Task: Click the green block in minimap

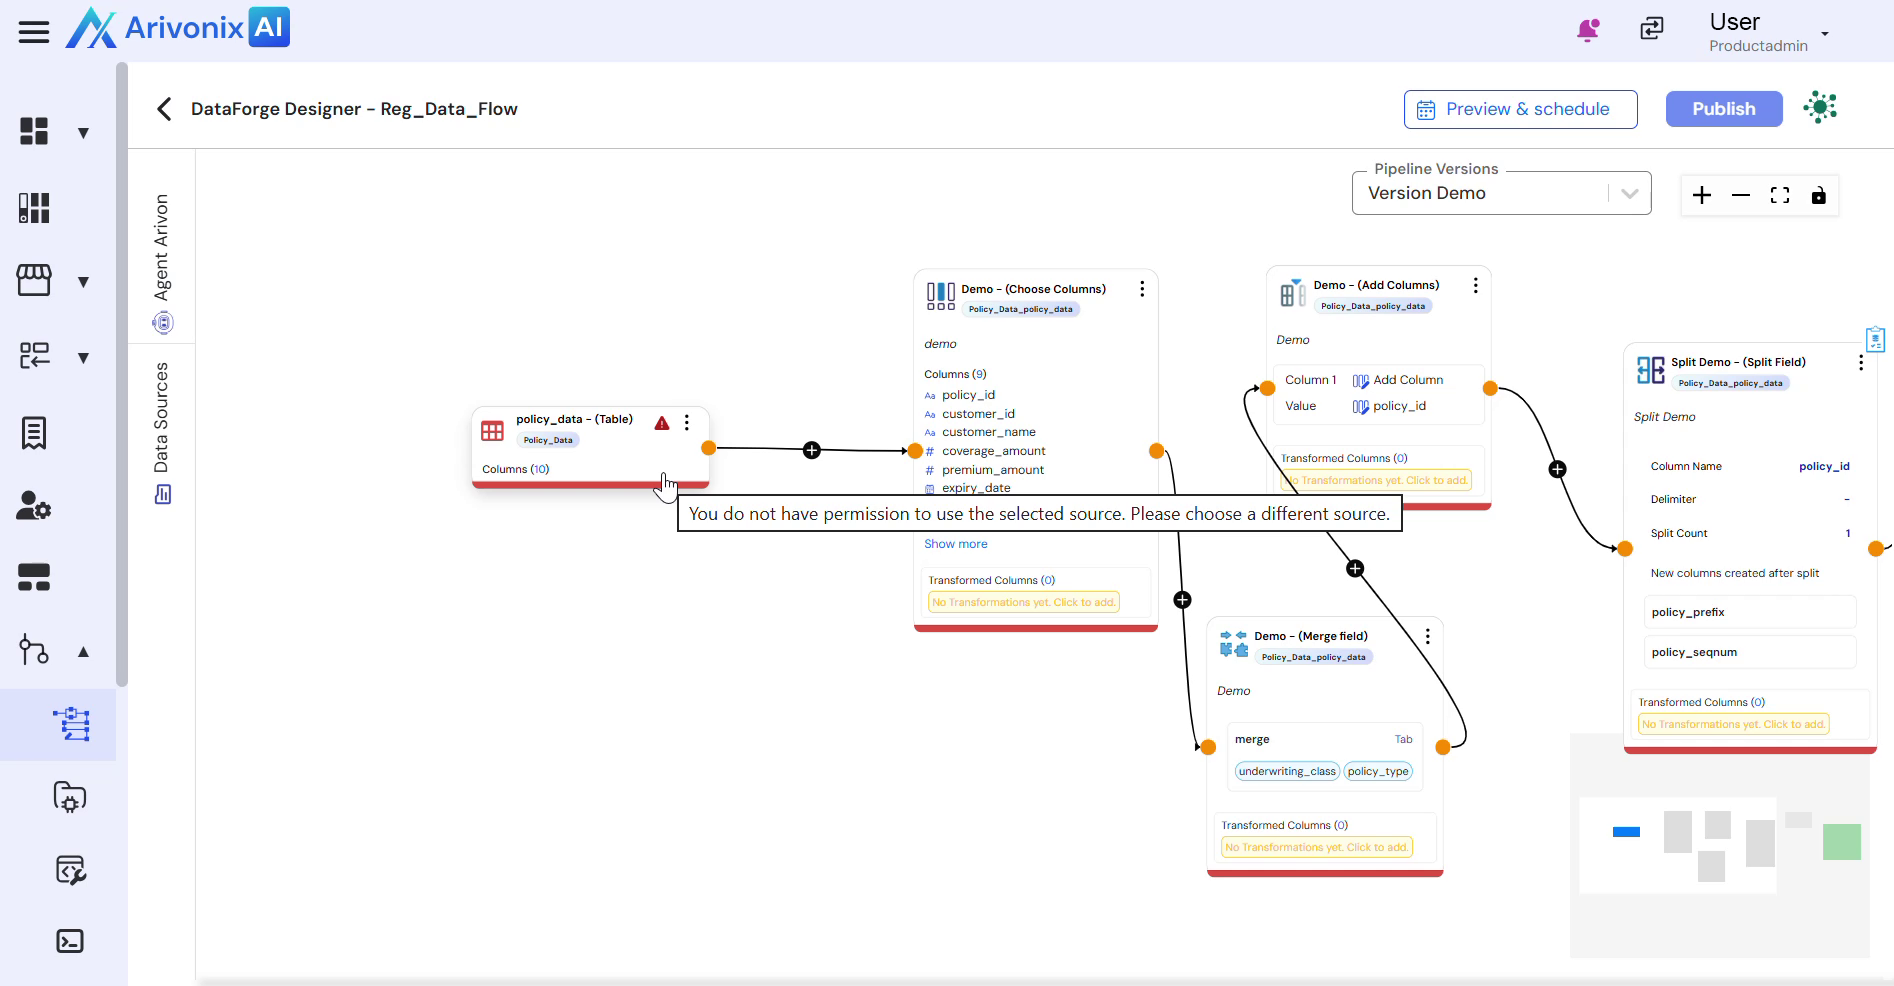Action: 1841,841
